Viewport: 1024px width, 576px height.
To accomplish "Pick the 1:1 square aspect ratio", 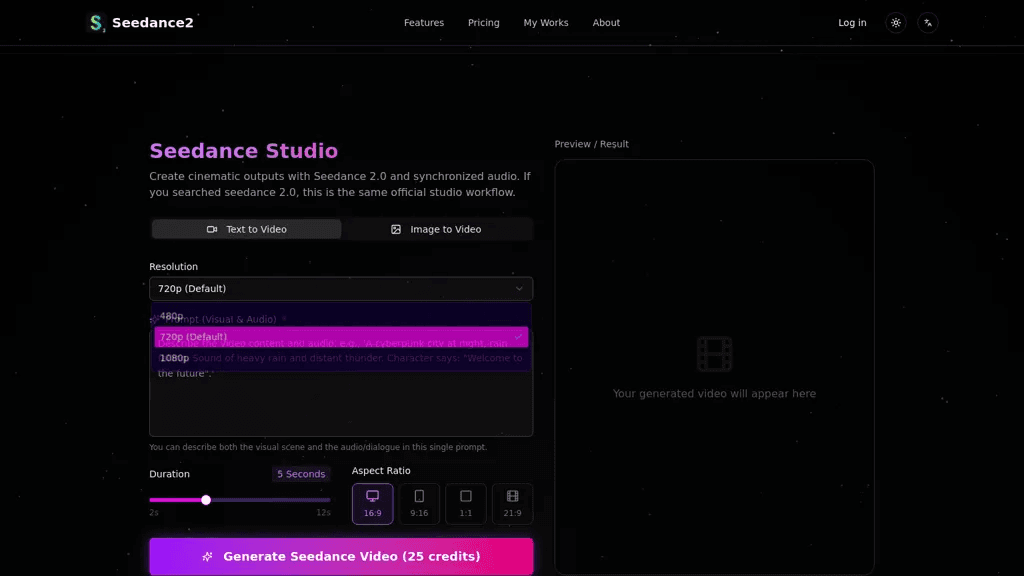I will (466, 504).
